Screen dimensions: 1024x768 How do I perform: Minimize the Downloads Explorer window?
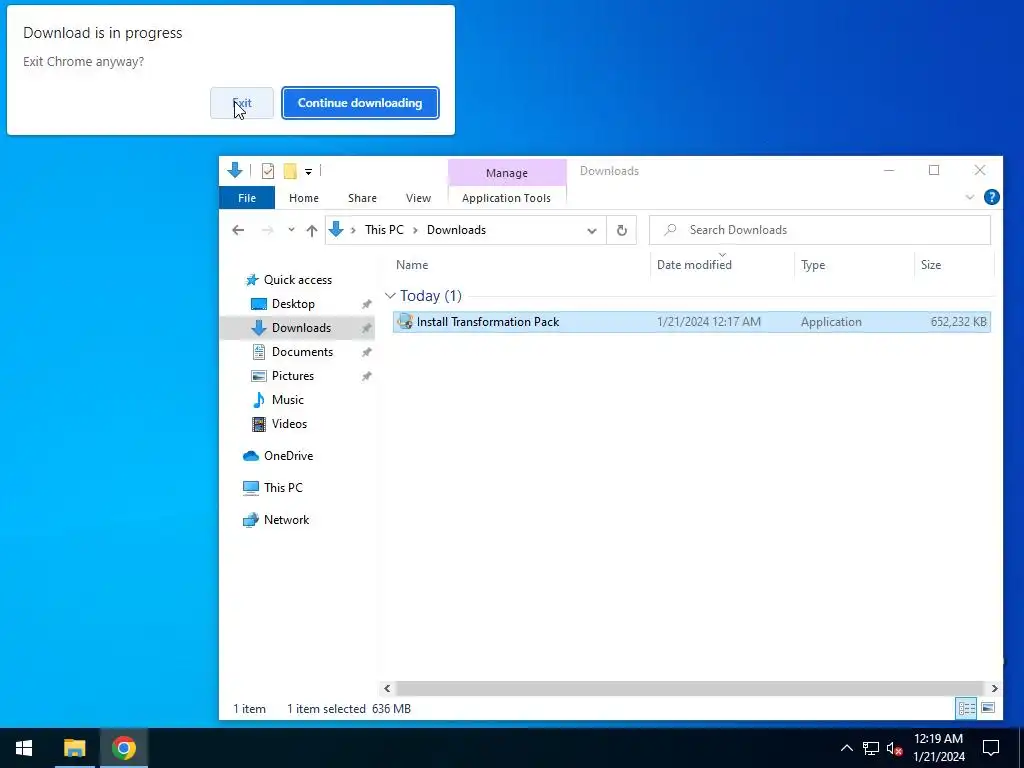889,170
